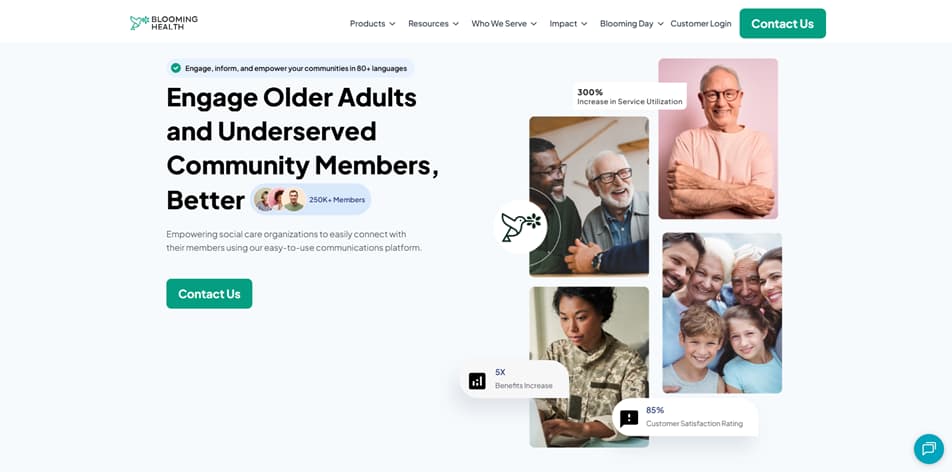Viewport: 952px width, 472px height.
Task: Expand the Blooming Day dropdown arrow
Action: [661, 24]
